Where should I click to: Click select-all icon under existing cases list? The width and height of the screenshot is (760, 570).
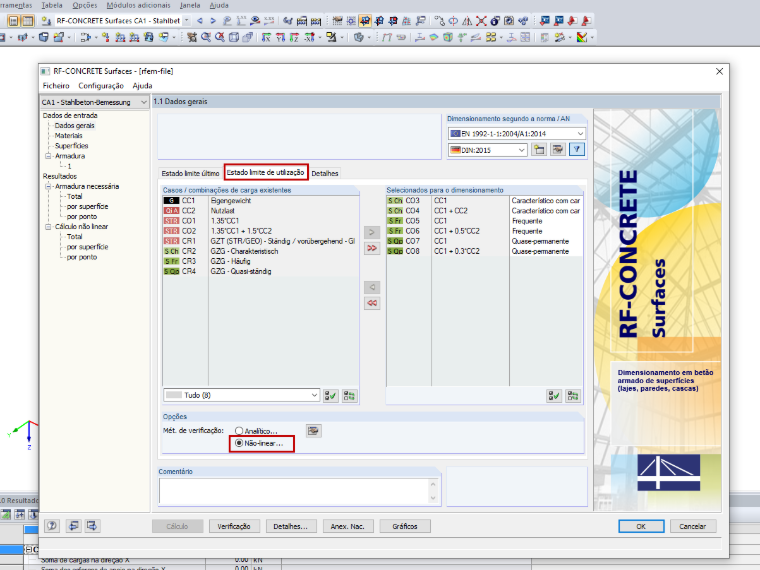point(331,396)
